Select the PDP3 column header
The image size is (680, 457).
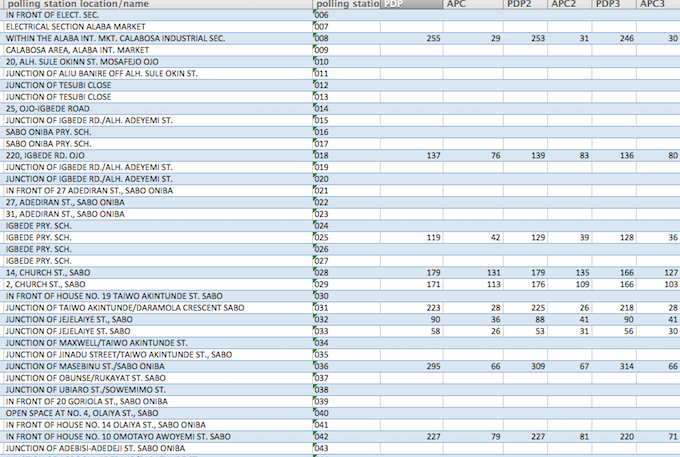[614, 4]
